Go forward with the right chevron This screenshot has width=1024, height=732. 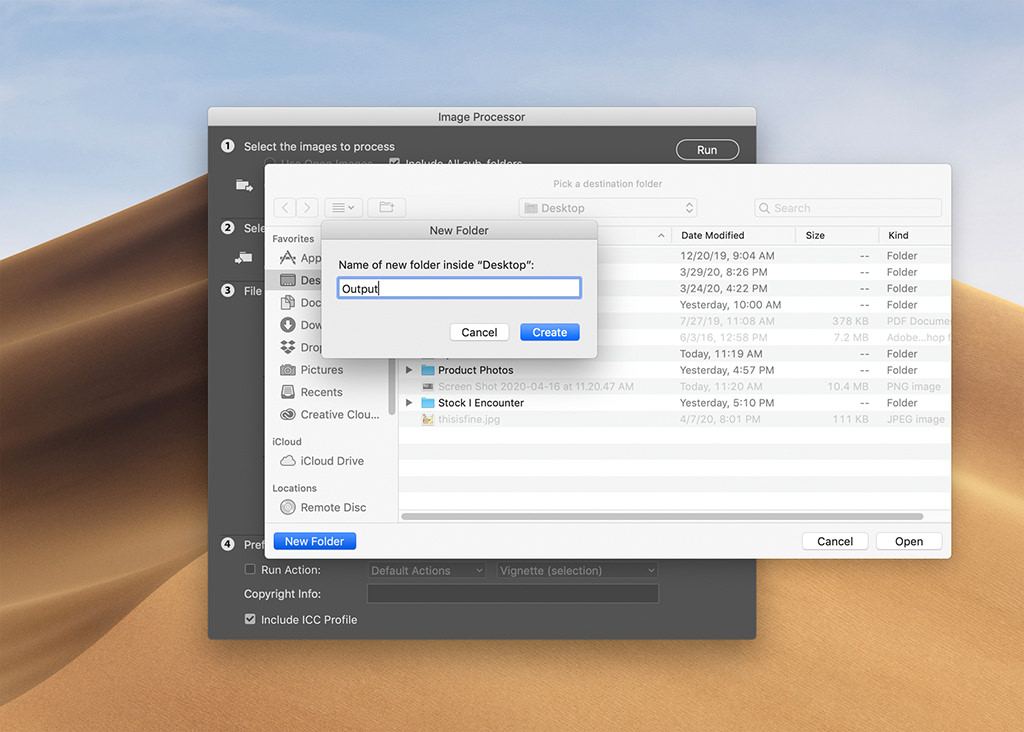tap(307, 208)
